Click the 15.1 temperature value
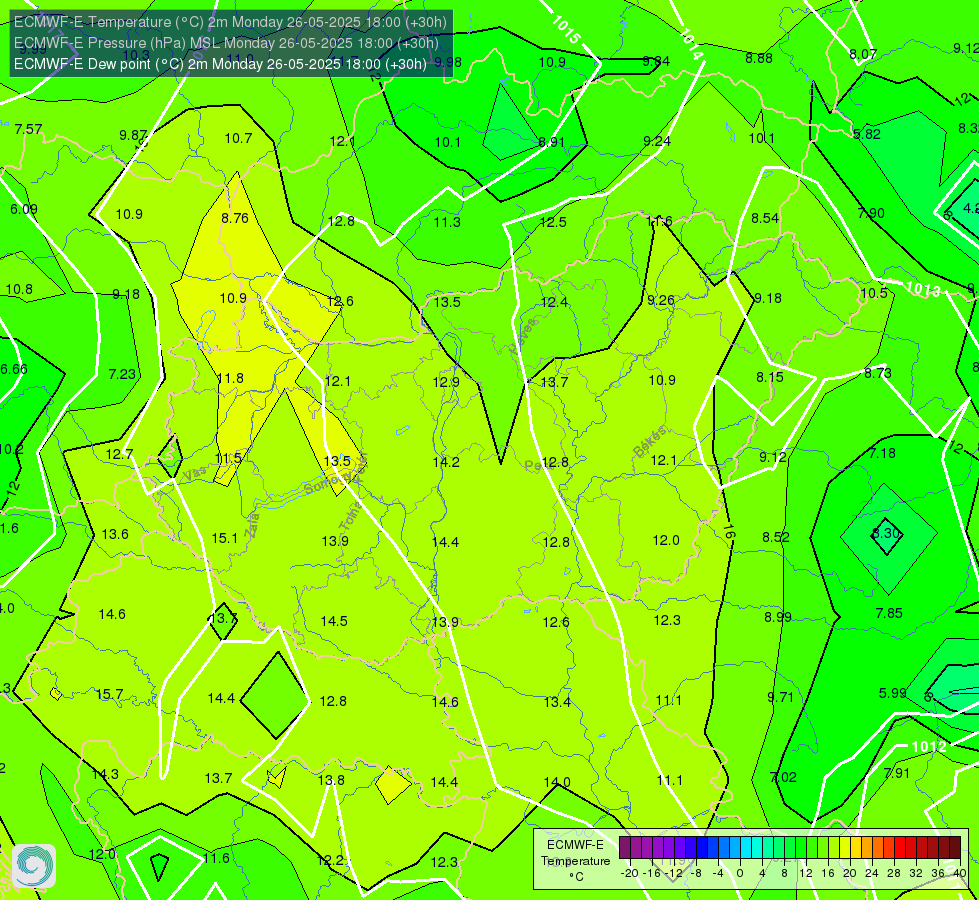The width and height of the screenshot is (979, 900). pyautogui.click(x=225, y=538)
